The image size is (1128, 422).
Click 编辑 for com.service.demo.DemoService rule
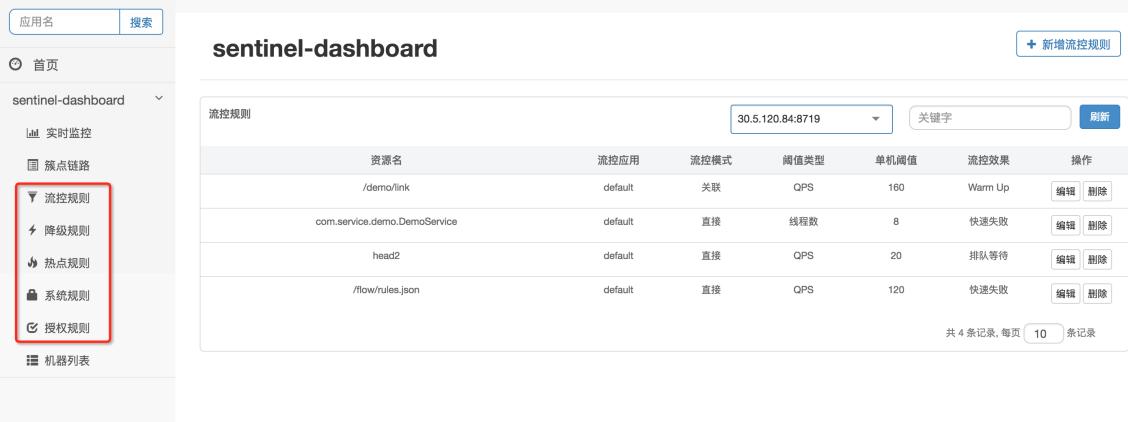tap(1065, 225)
